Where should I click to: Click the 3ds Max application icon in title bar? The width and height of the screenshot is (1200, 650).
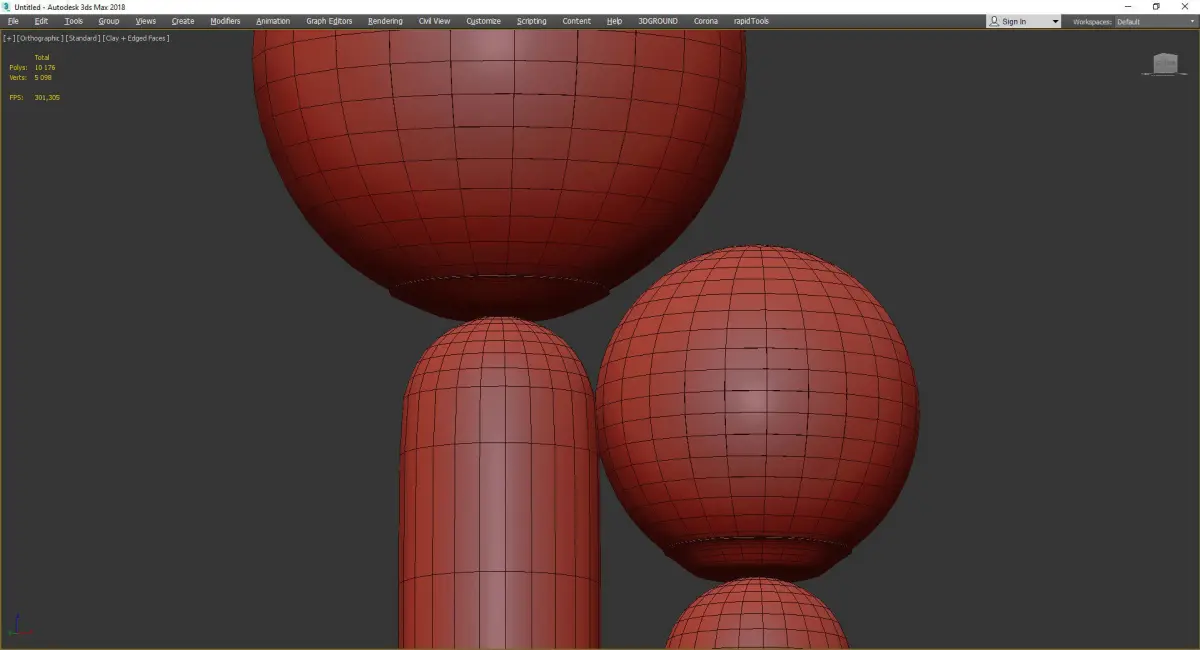[7, 7]
